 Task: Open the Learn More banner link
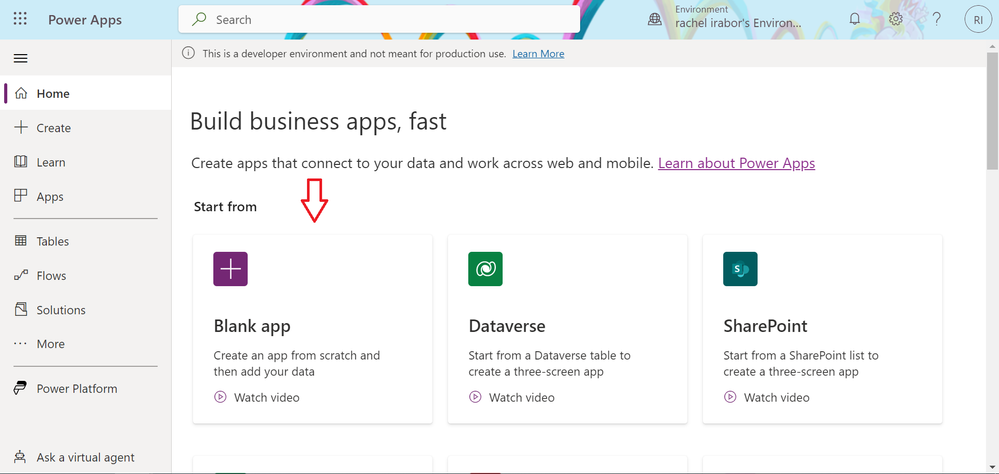coord(538,54)
